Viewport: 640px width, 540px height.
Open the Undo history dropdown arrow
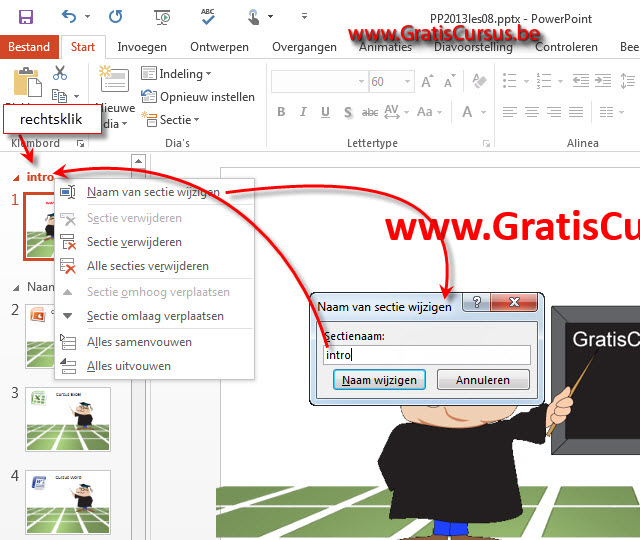point(87,17)
